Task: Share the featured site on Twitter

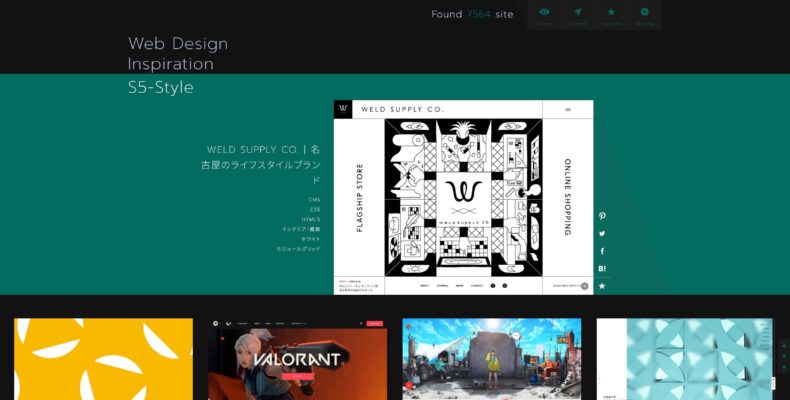Action: tap(602, 233)
